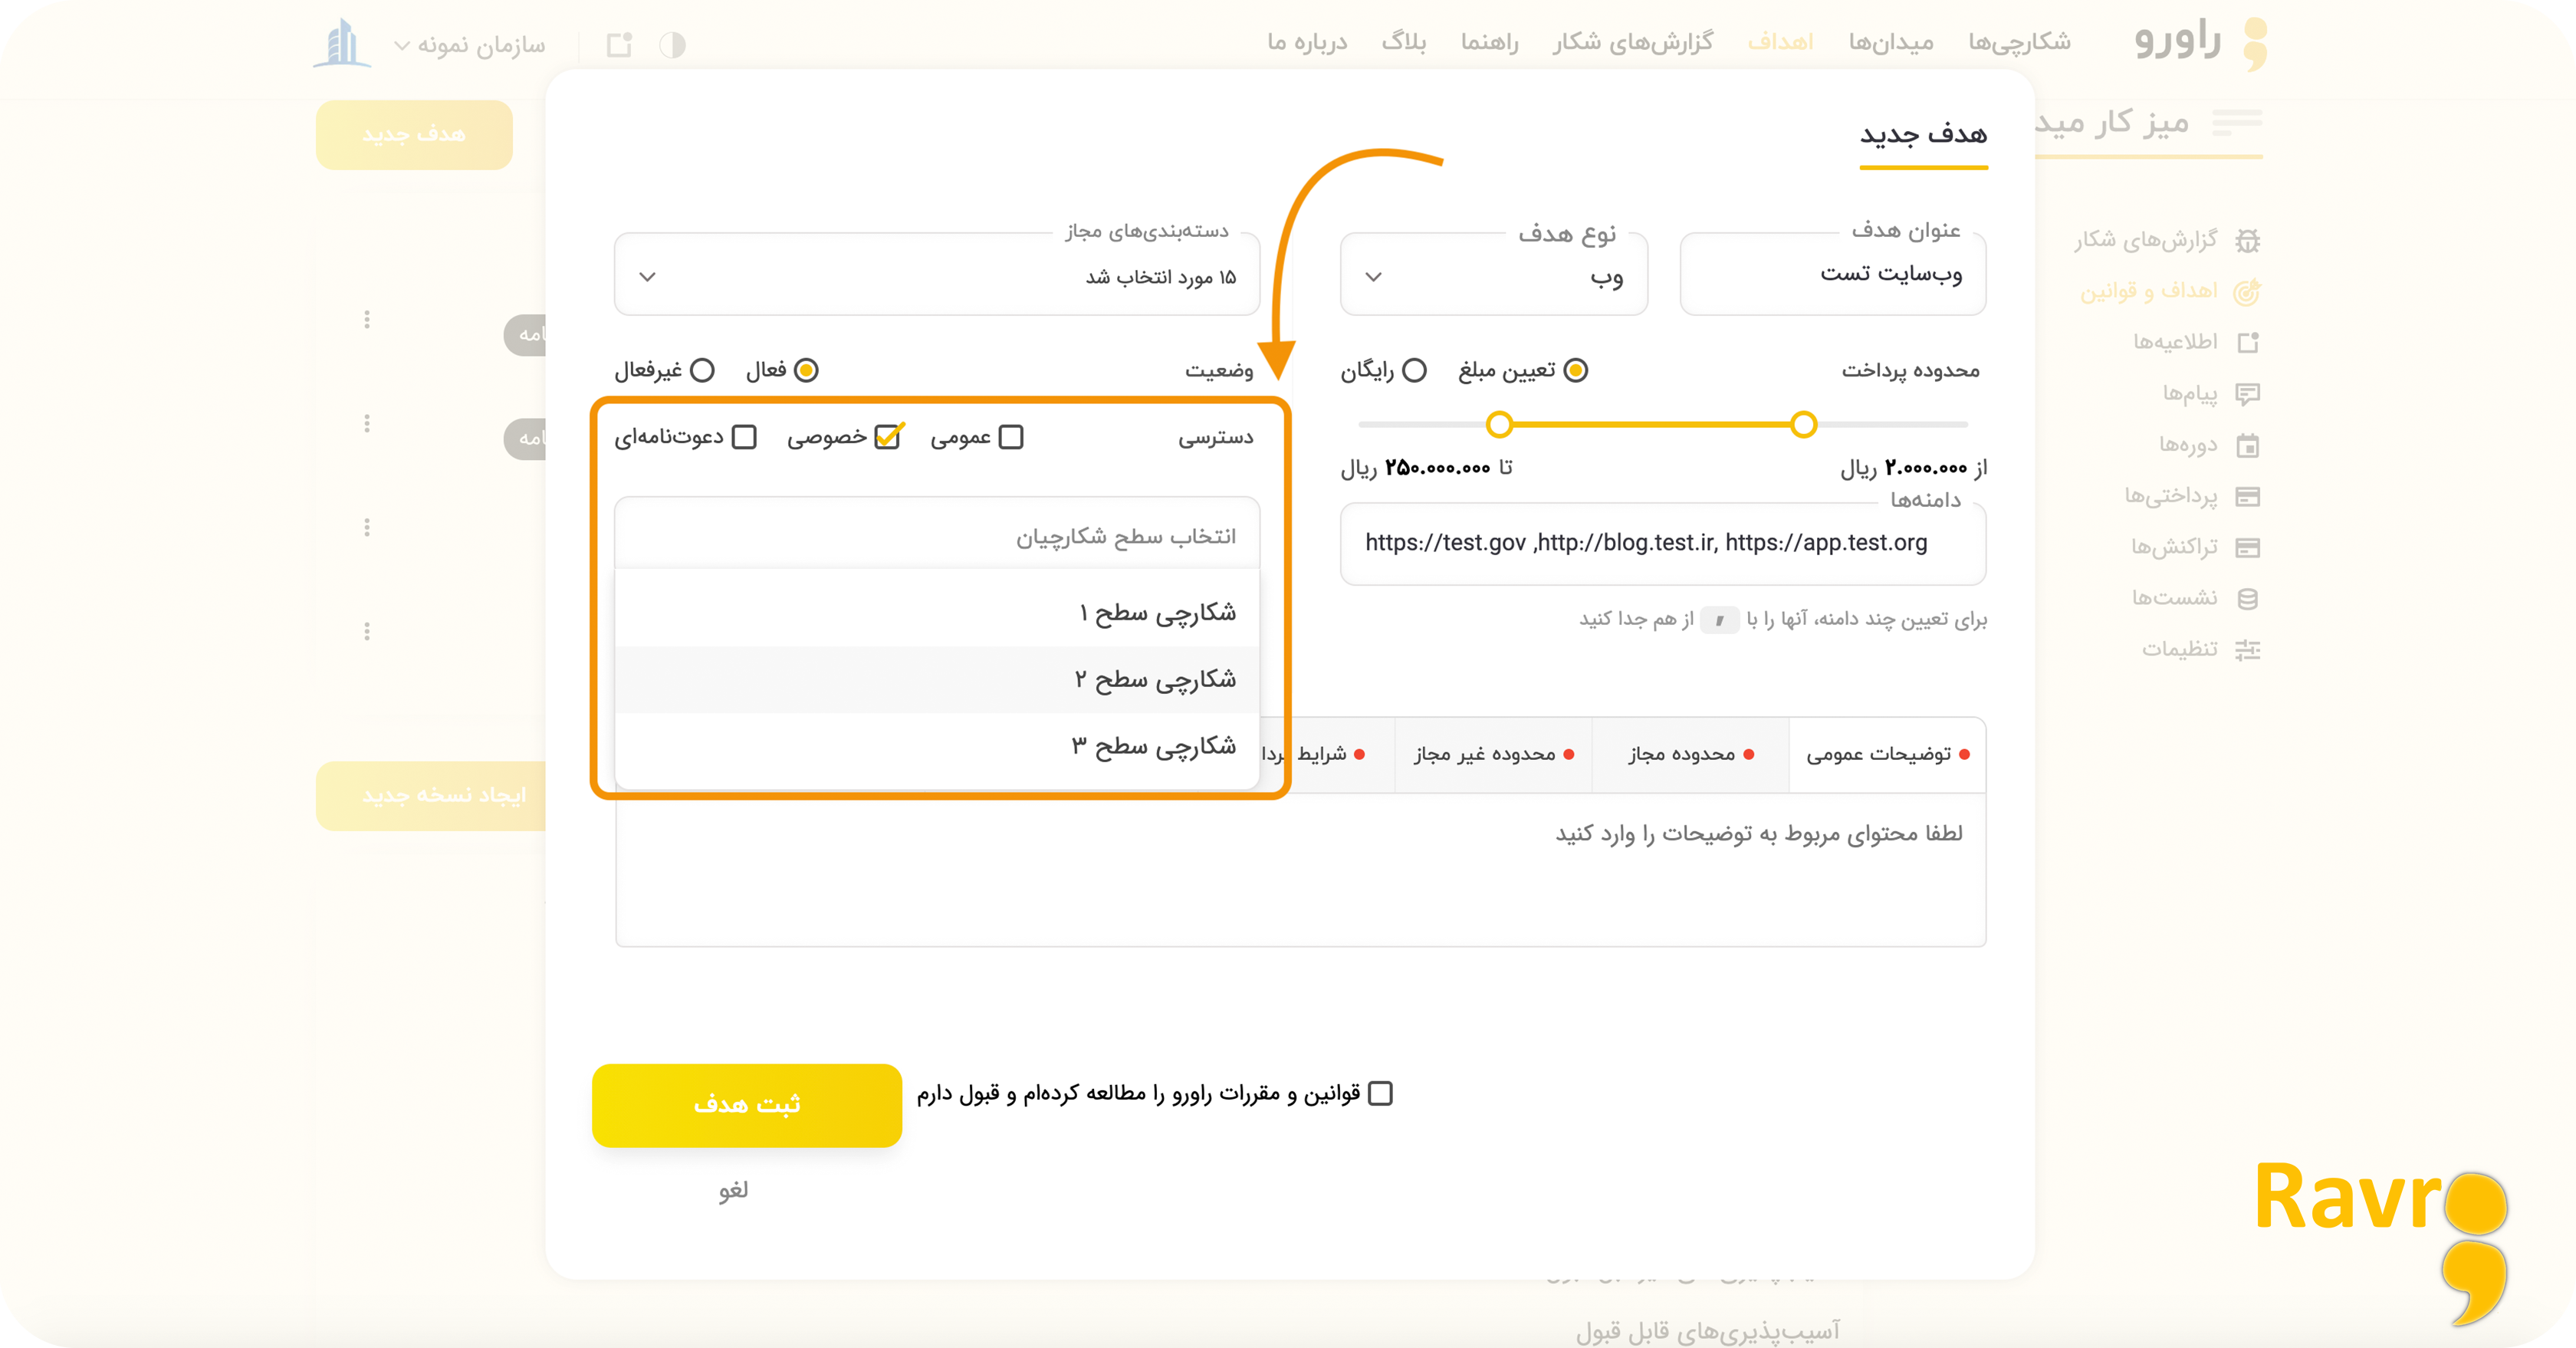The height and width of the screenshot is (1348, 2576).
Task: Click the ثبت هدف submit button
Action: pos(747,1105)
